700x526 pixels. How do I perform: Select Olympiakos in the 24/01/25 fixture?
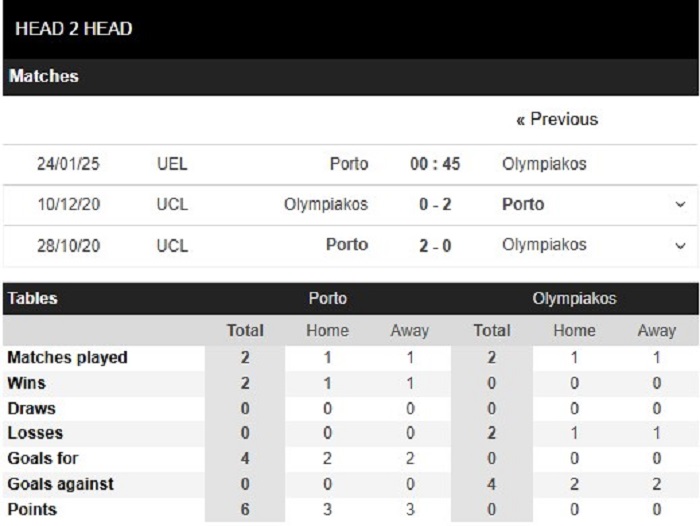tap(544, 164)
